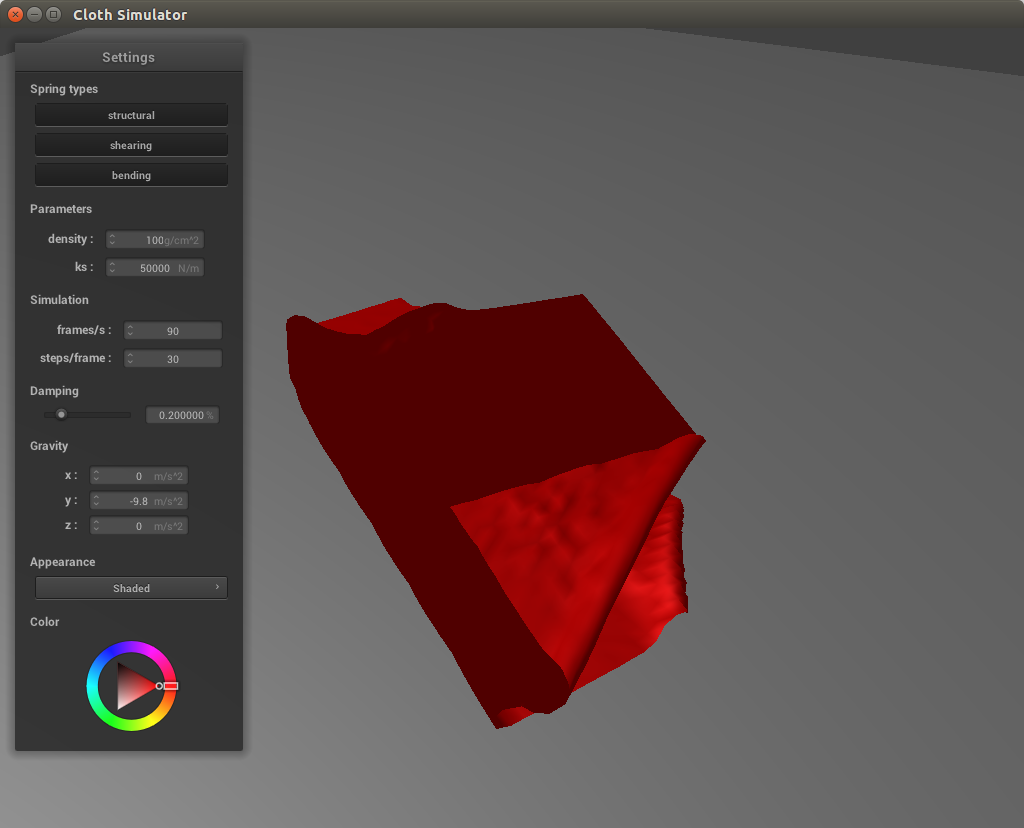Click the gravity y stepper arrows
Viewport: 1024px width, 828px height.
97,501
